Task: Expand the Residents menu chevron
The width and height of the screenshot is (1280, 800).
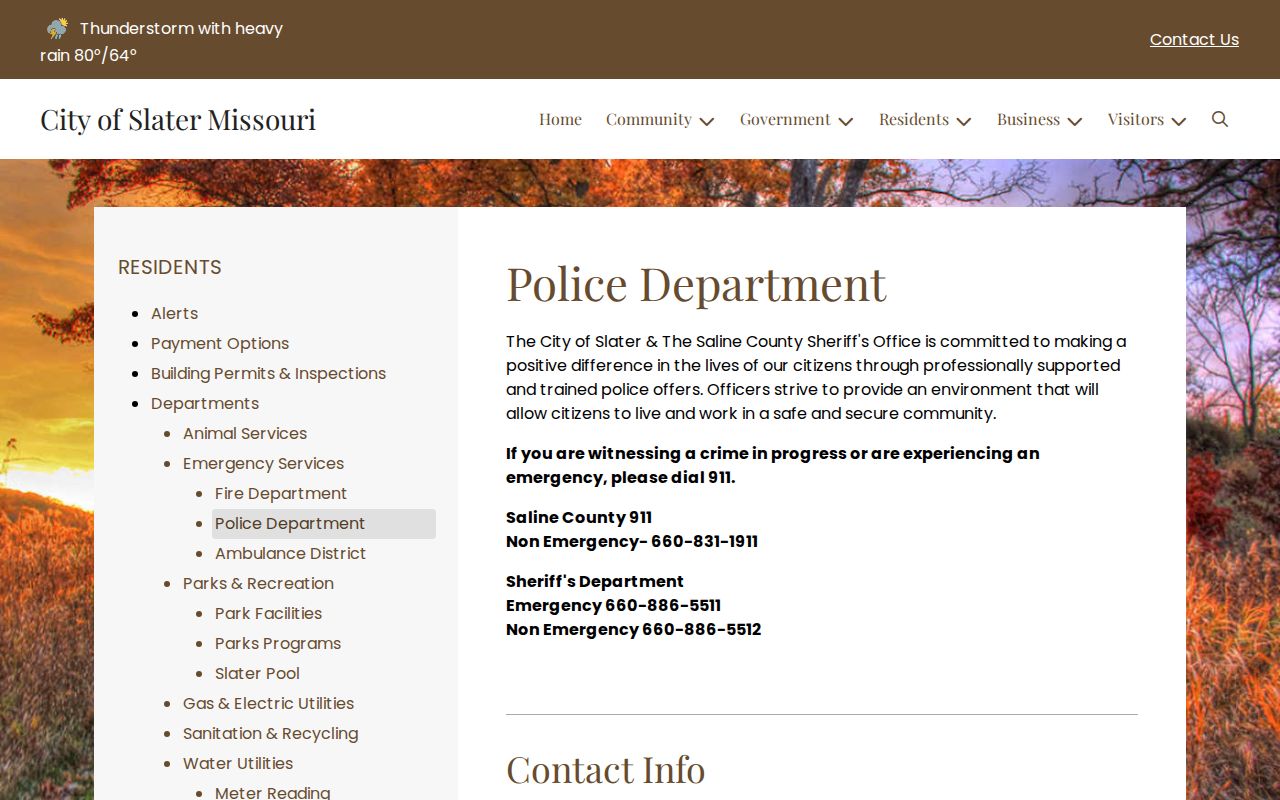Action: point(964,121)
